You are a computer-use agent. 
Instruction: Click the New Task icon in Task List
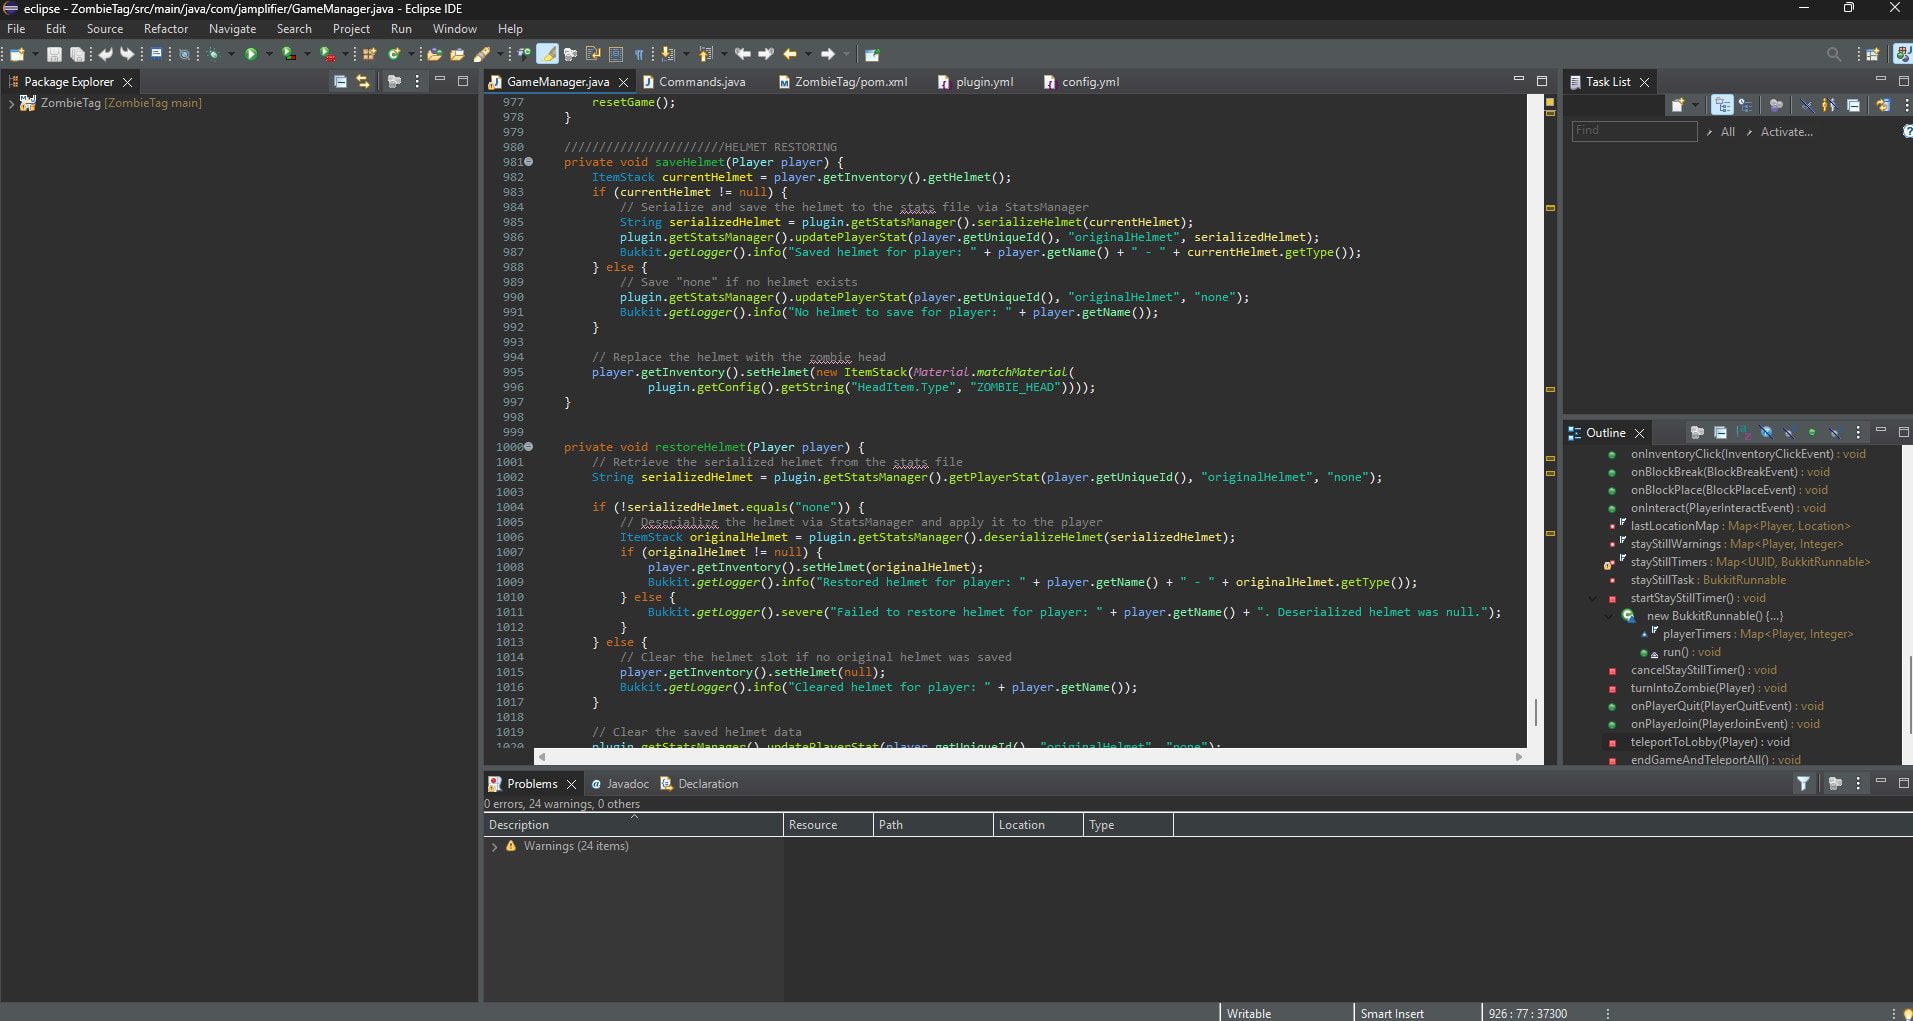click(x=1678, y=105)
